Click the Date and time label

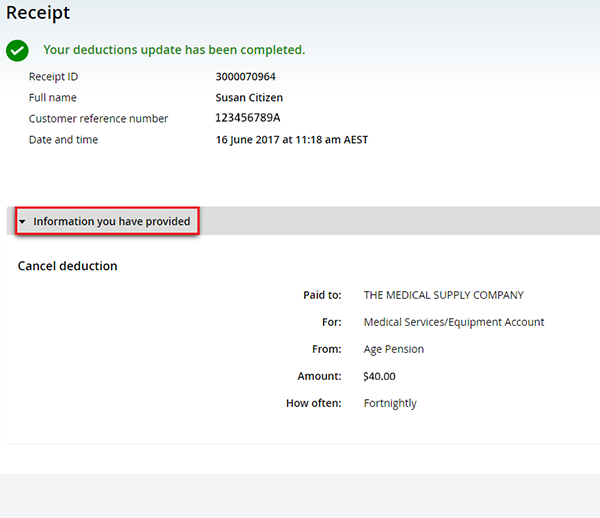click(63, 140)
